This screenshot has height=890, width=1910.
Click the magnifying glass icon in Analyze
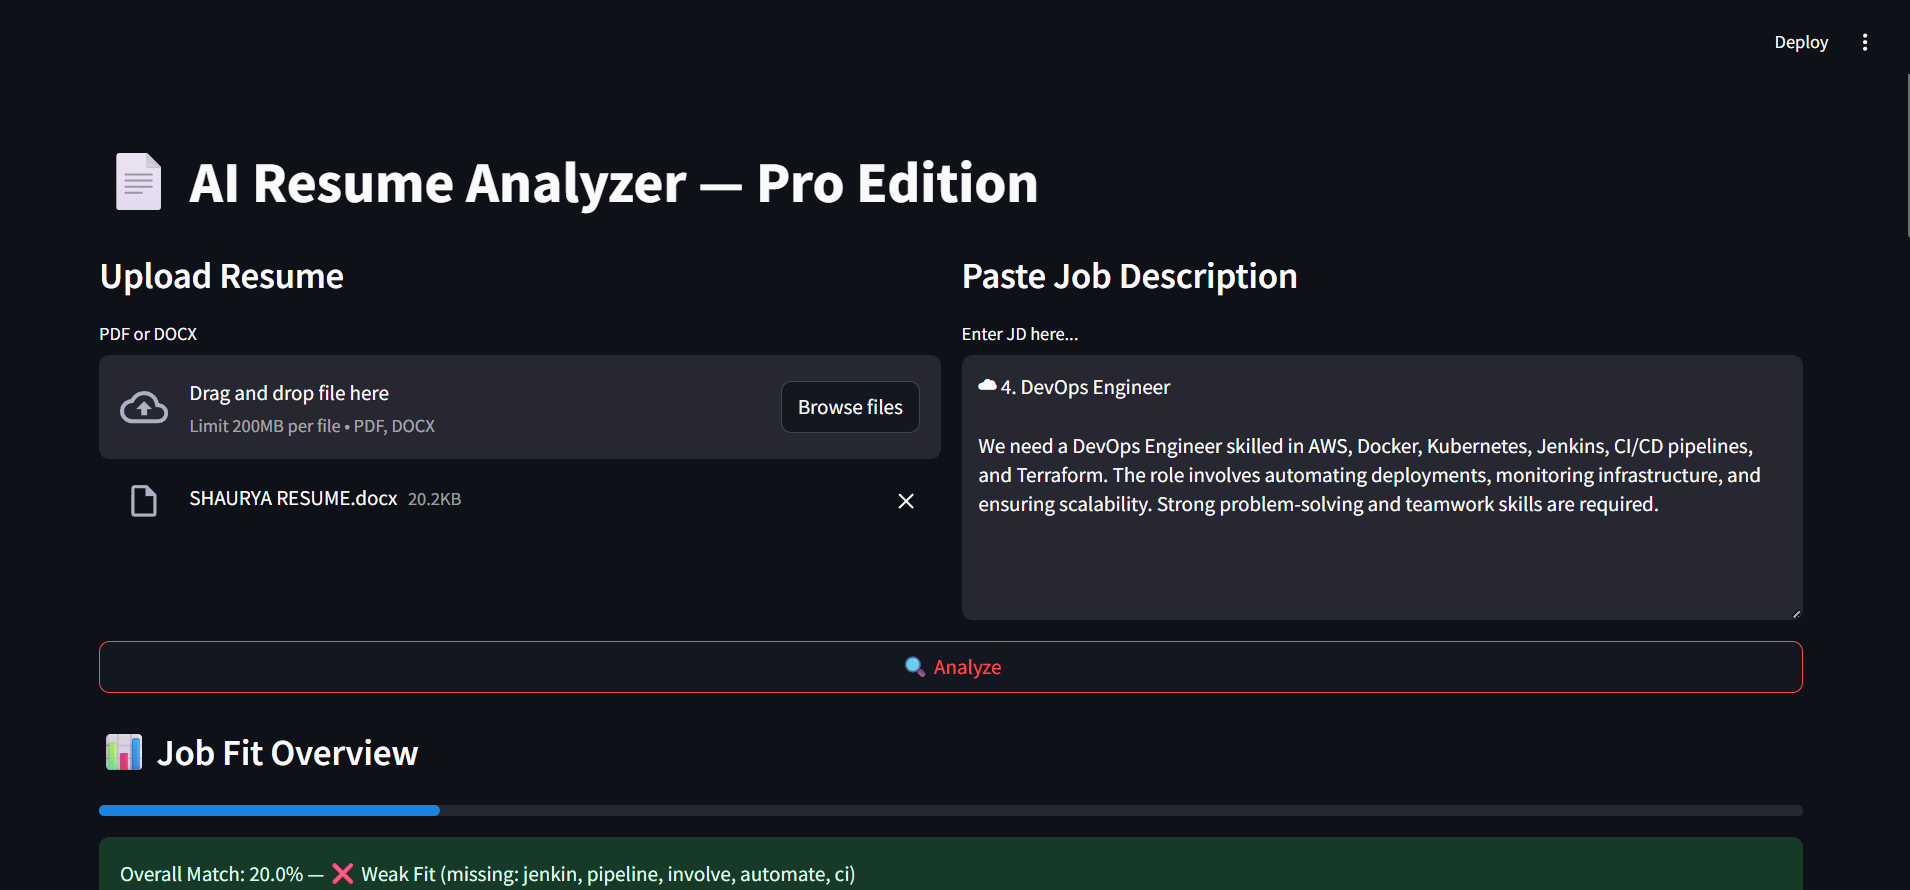pos(914,667)
